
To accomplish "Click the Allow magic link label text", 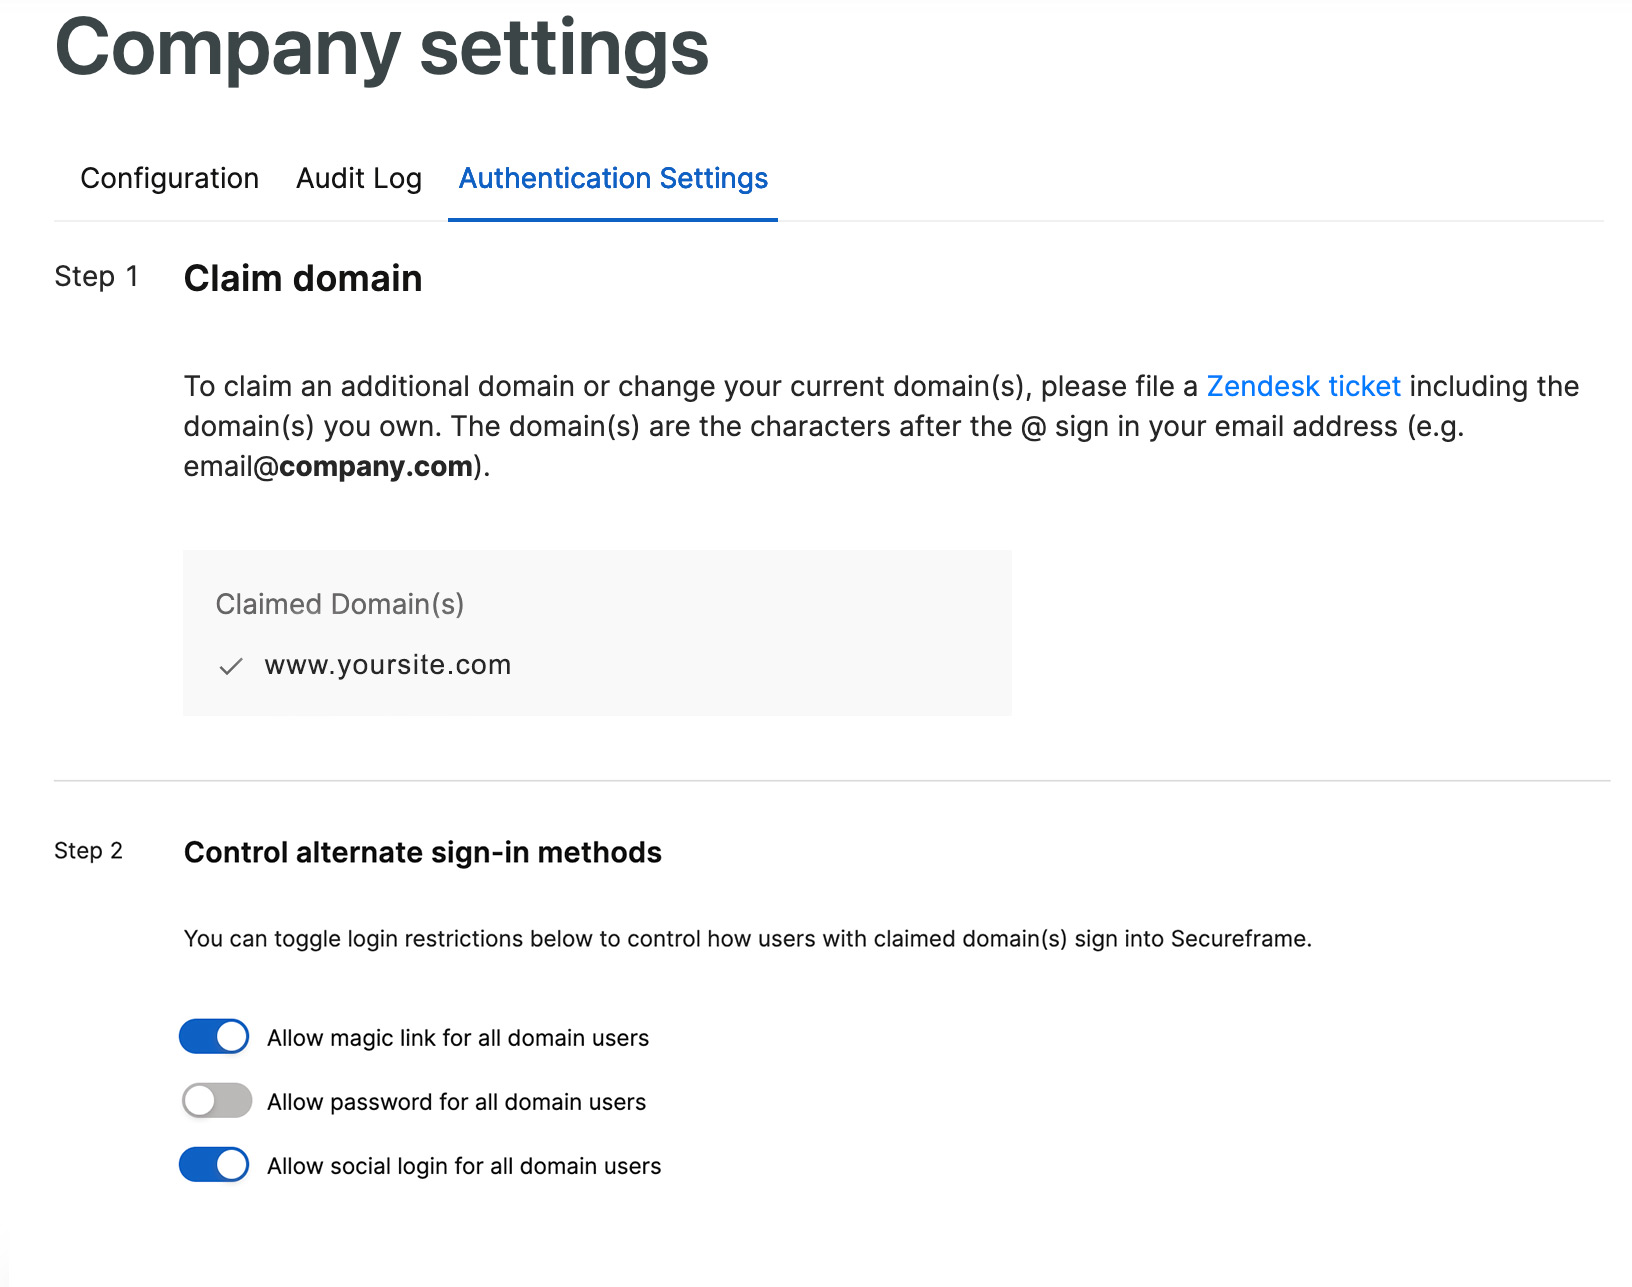I will [x=458, y=1037].
